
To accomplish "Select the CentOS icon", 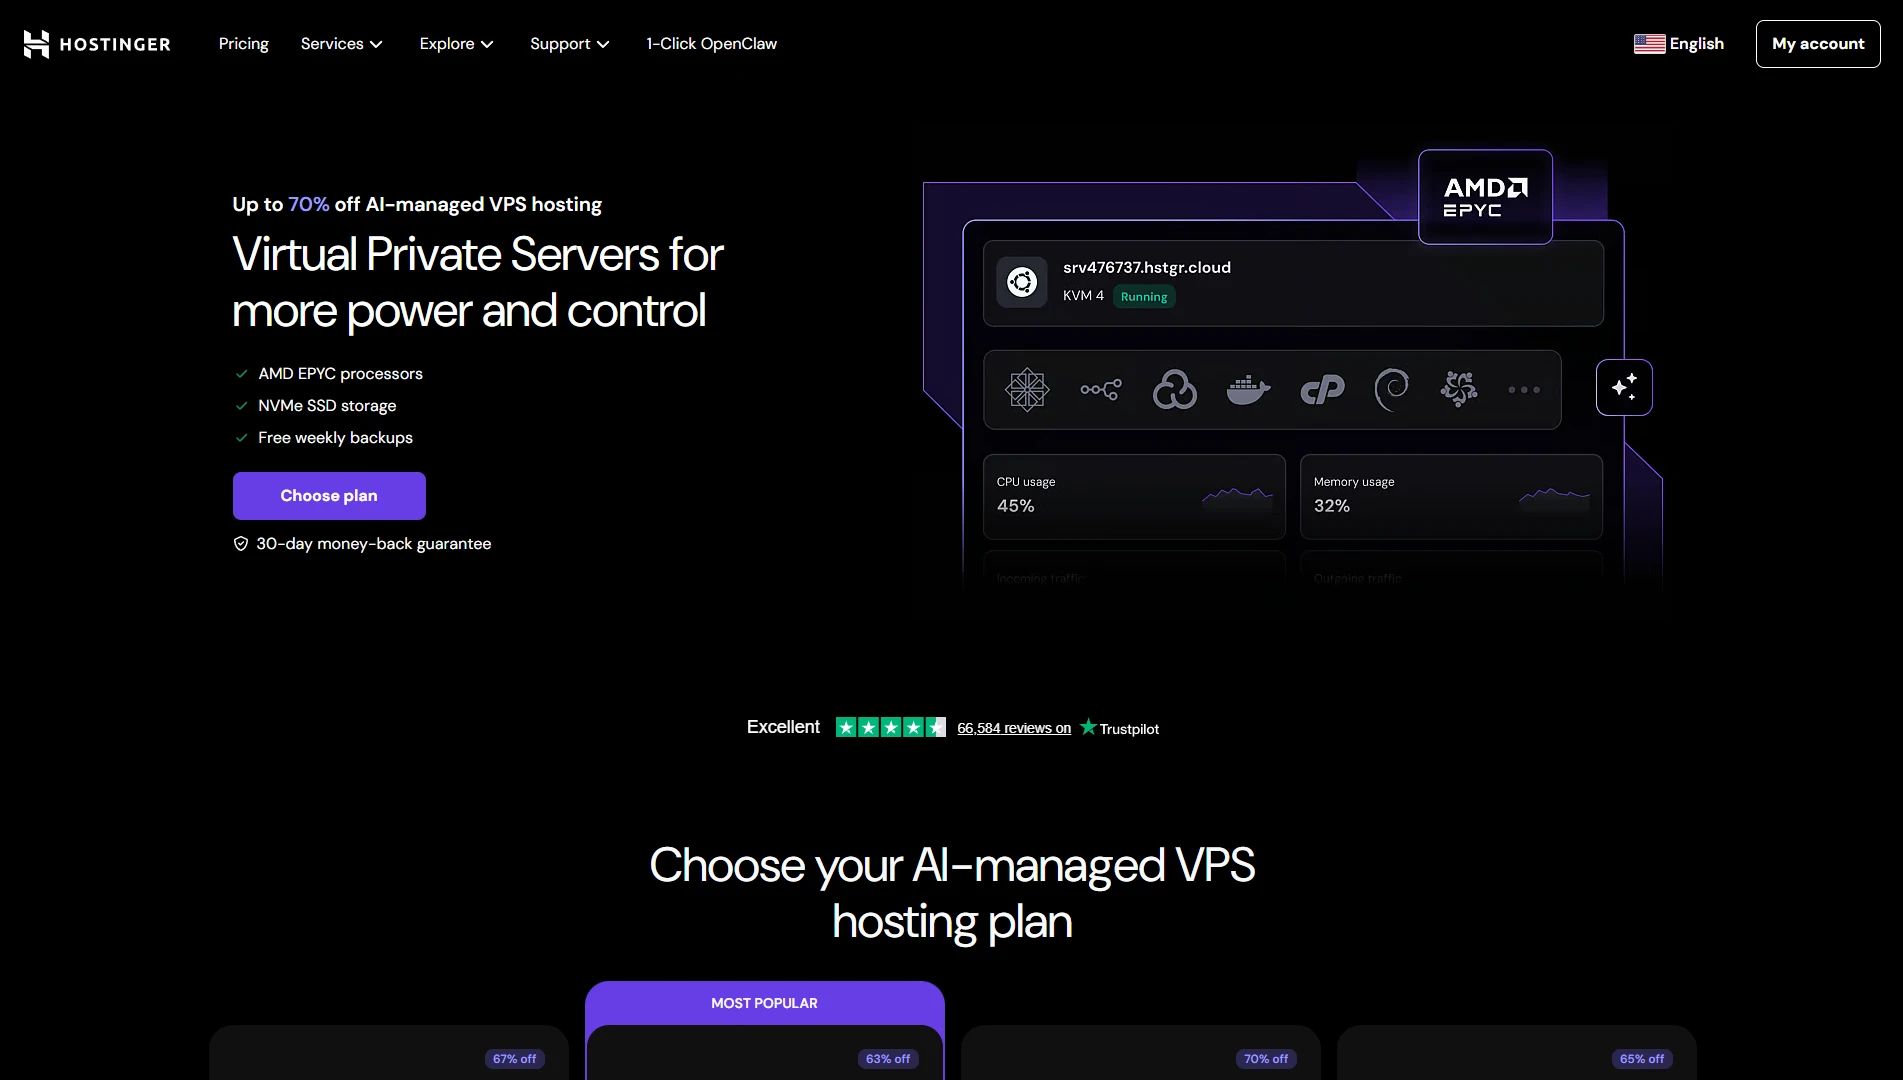I will coord(1027,390).
